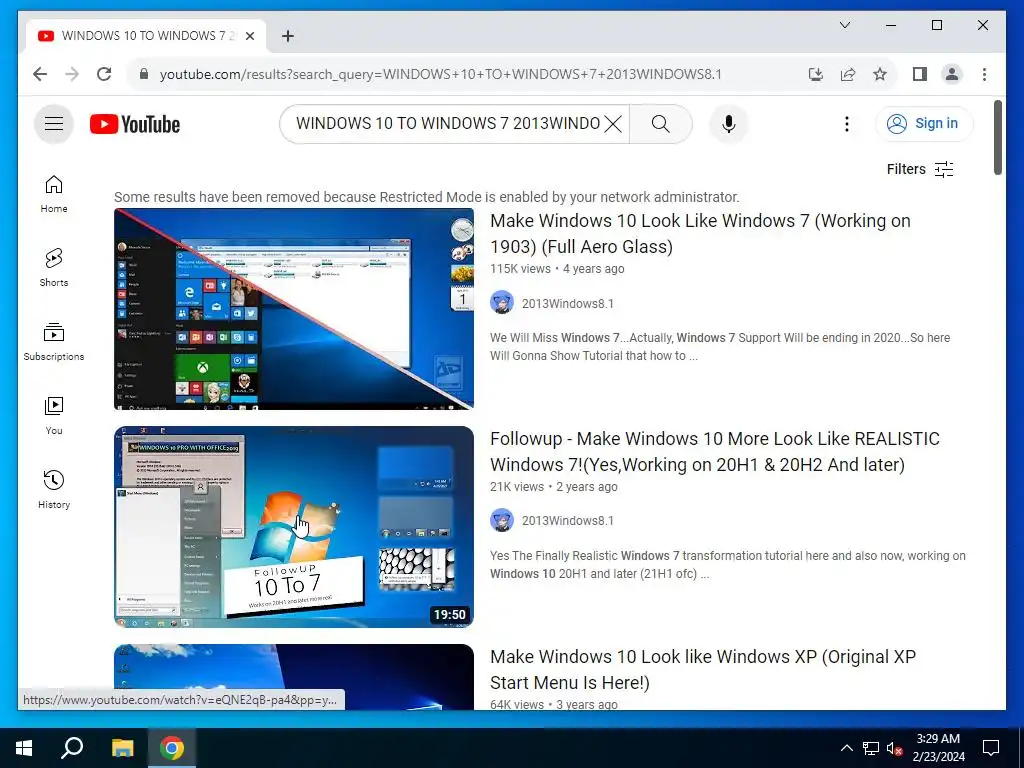Start voice search with the microphone

click(x=728, y=124)
